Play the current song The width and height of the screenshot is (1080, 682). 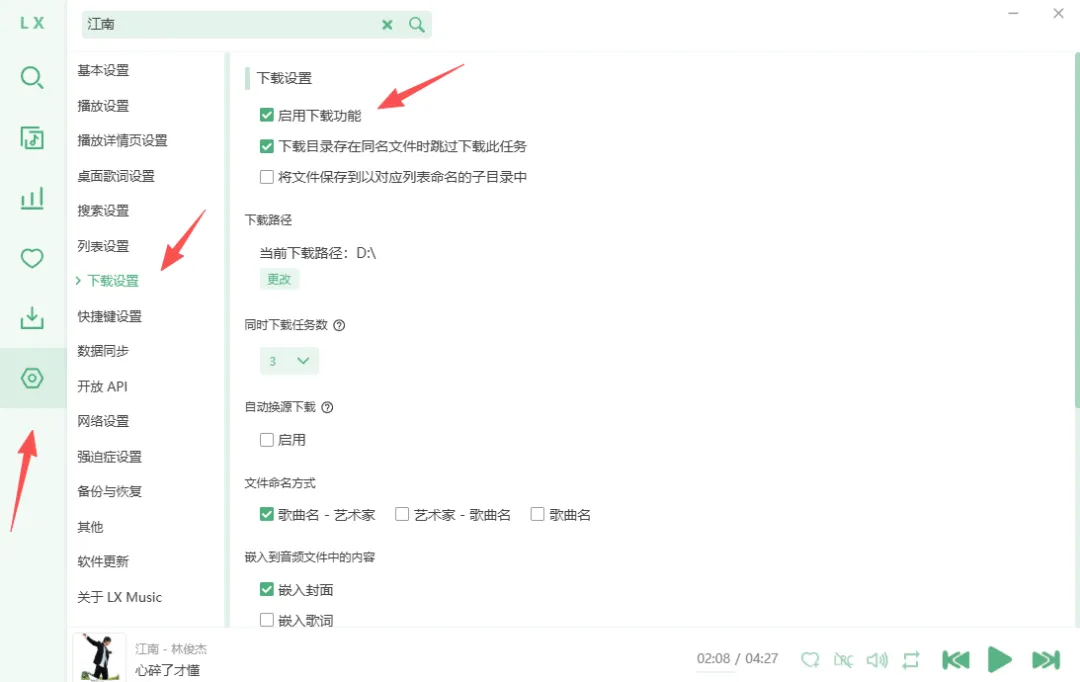pos(999,659)
